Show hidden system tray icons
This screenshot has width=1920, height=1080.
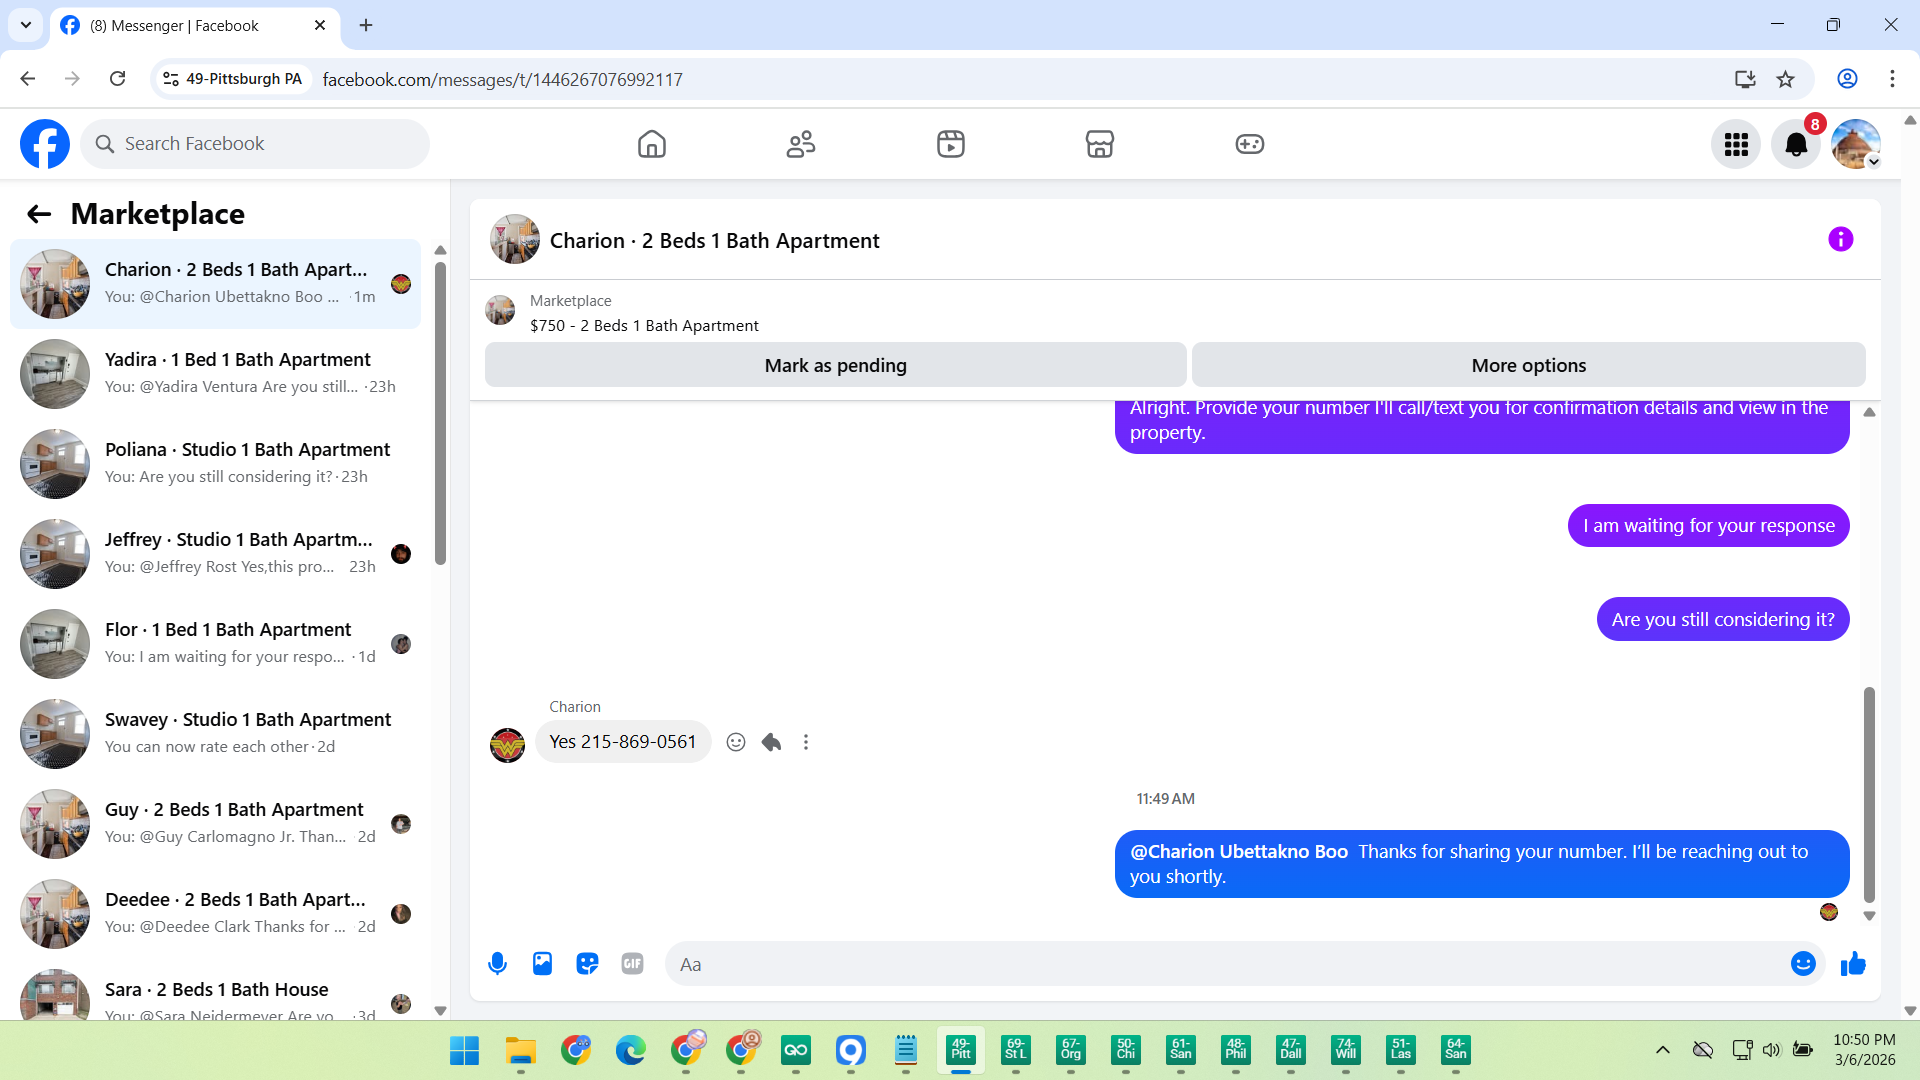pyautogui.click(x=1662, y=1050)
